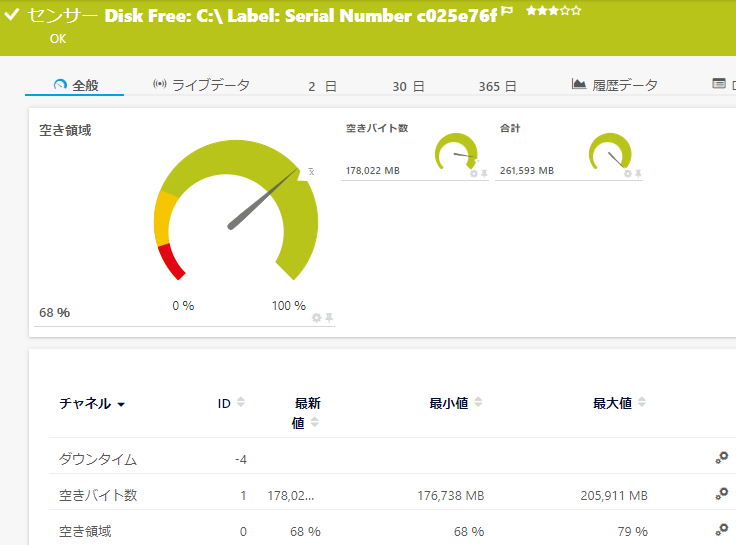
Task: Open settings gear of 合計 gauge
Action: pyautogui.click(x=628, y=174)
